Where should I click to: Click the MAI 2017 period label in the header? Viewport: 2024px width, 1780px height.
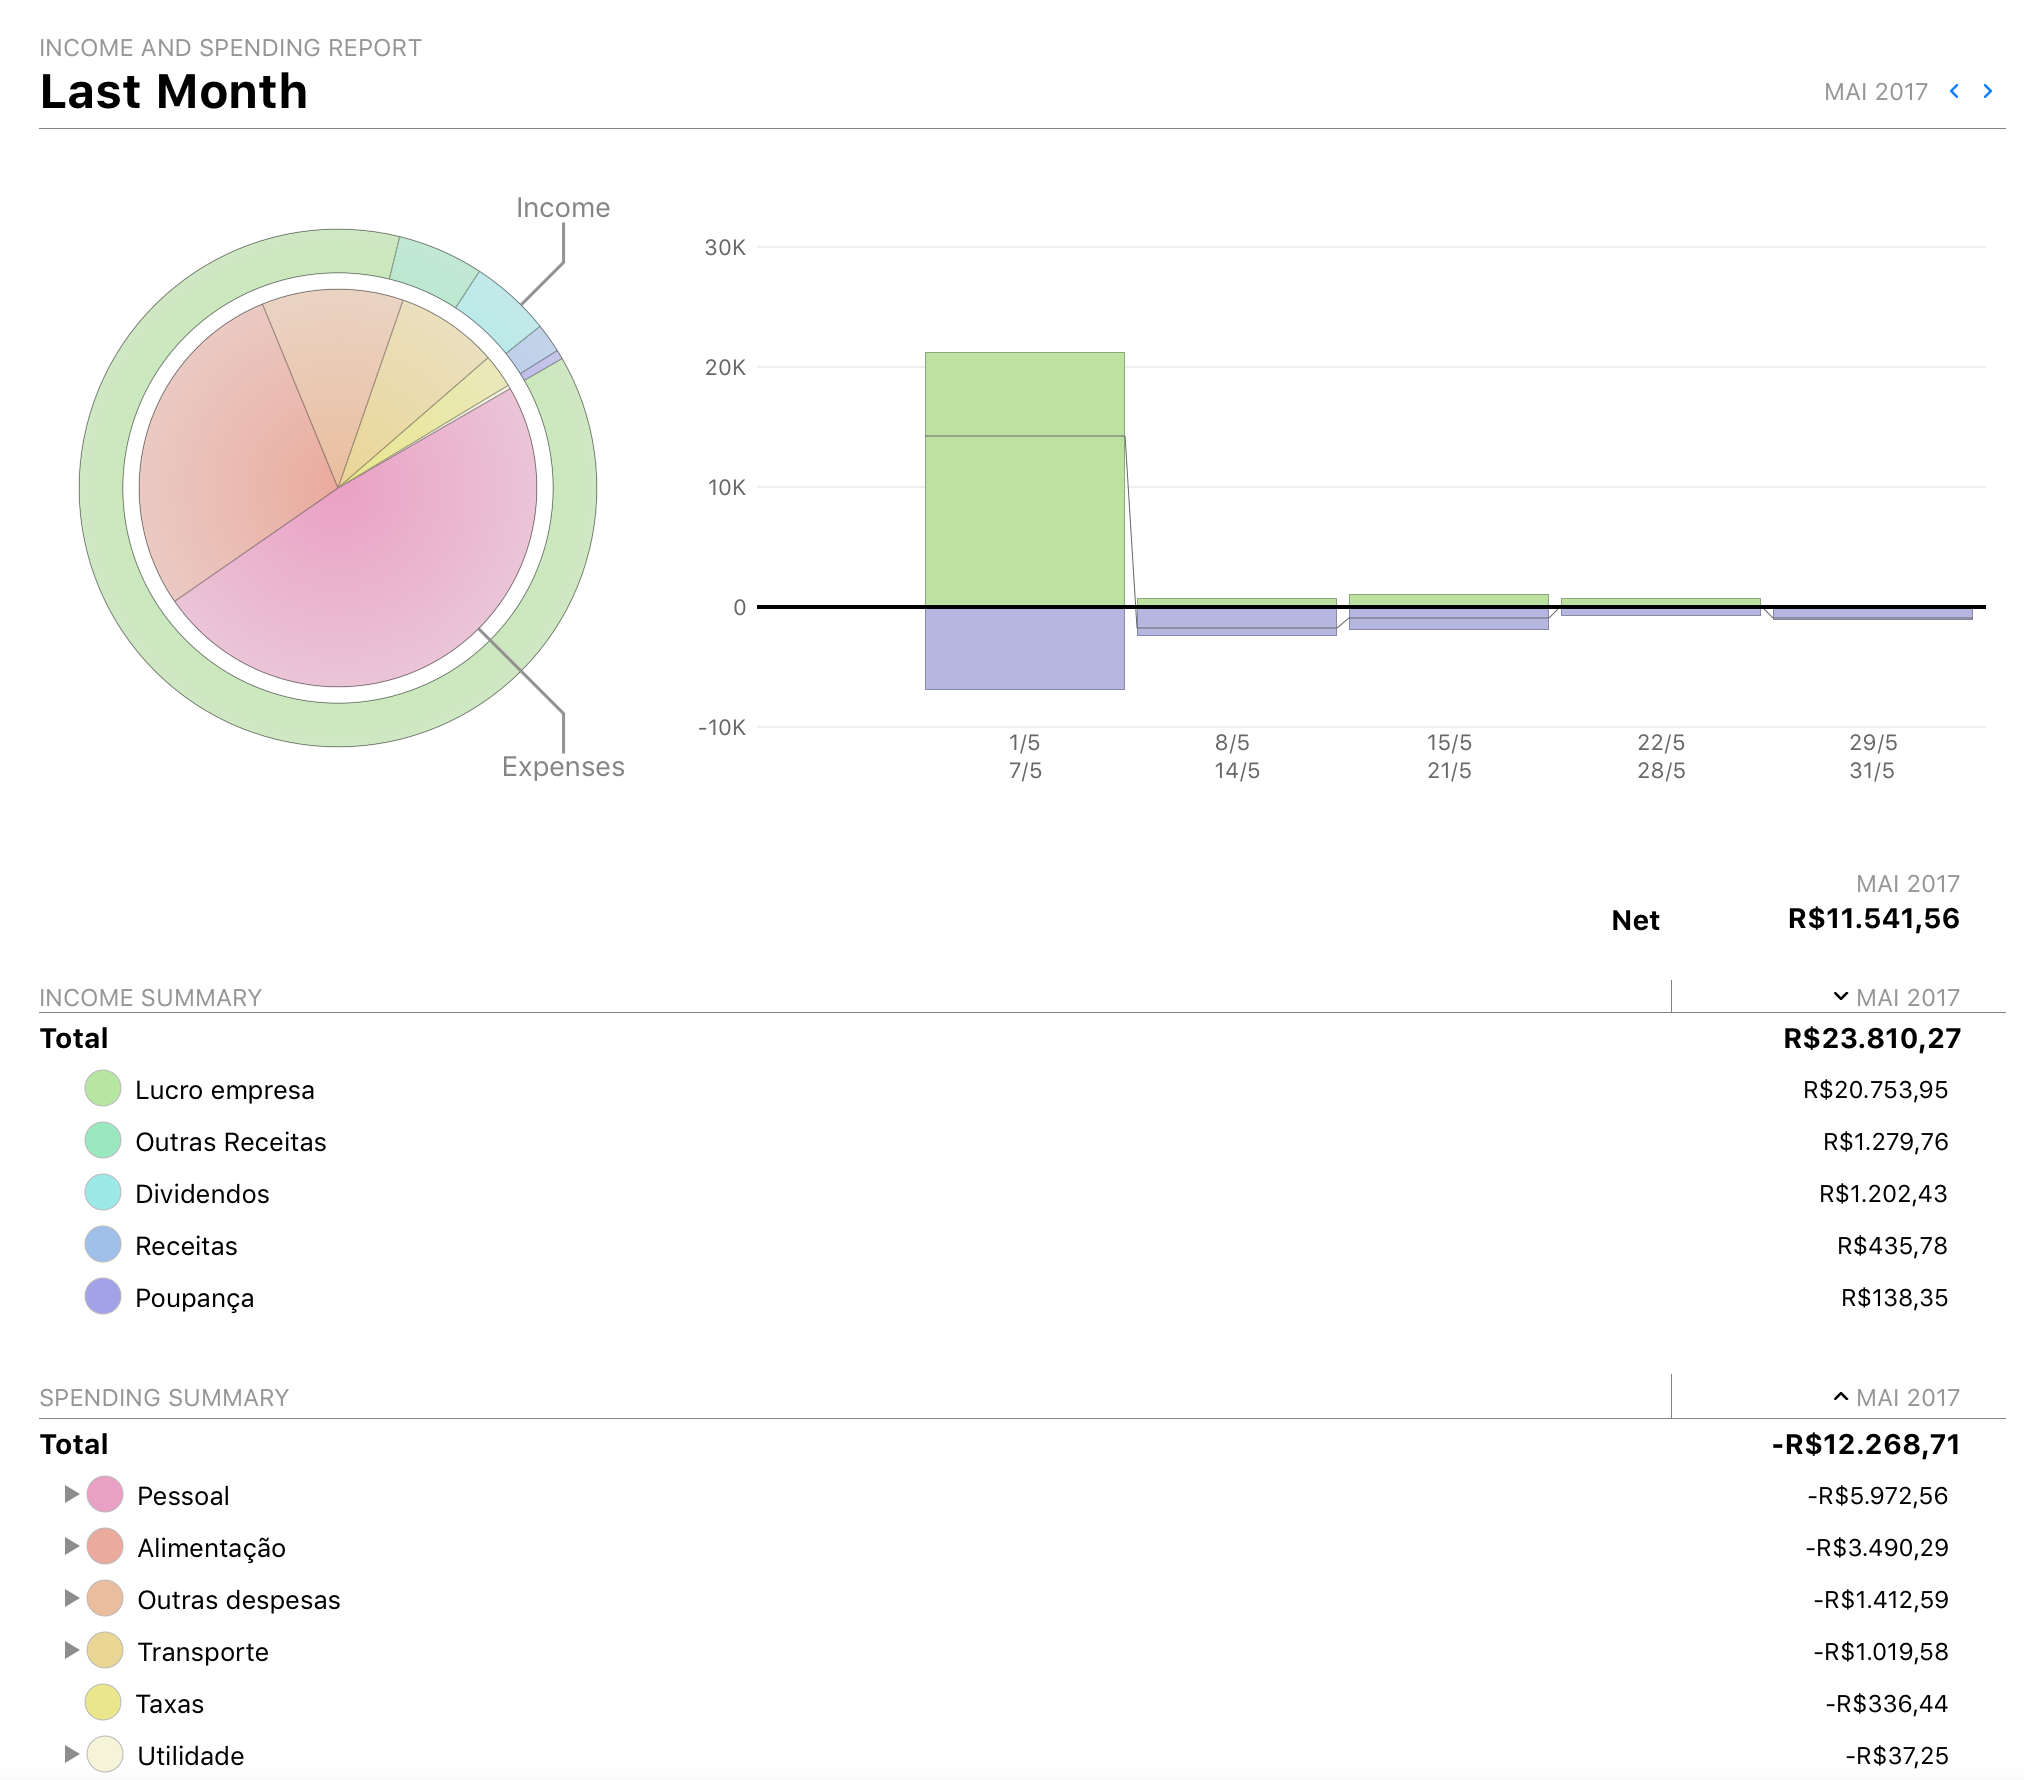1875,92
